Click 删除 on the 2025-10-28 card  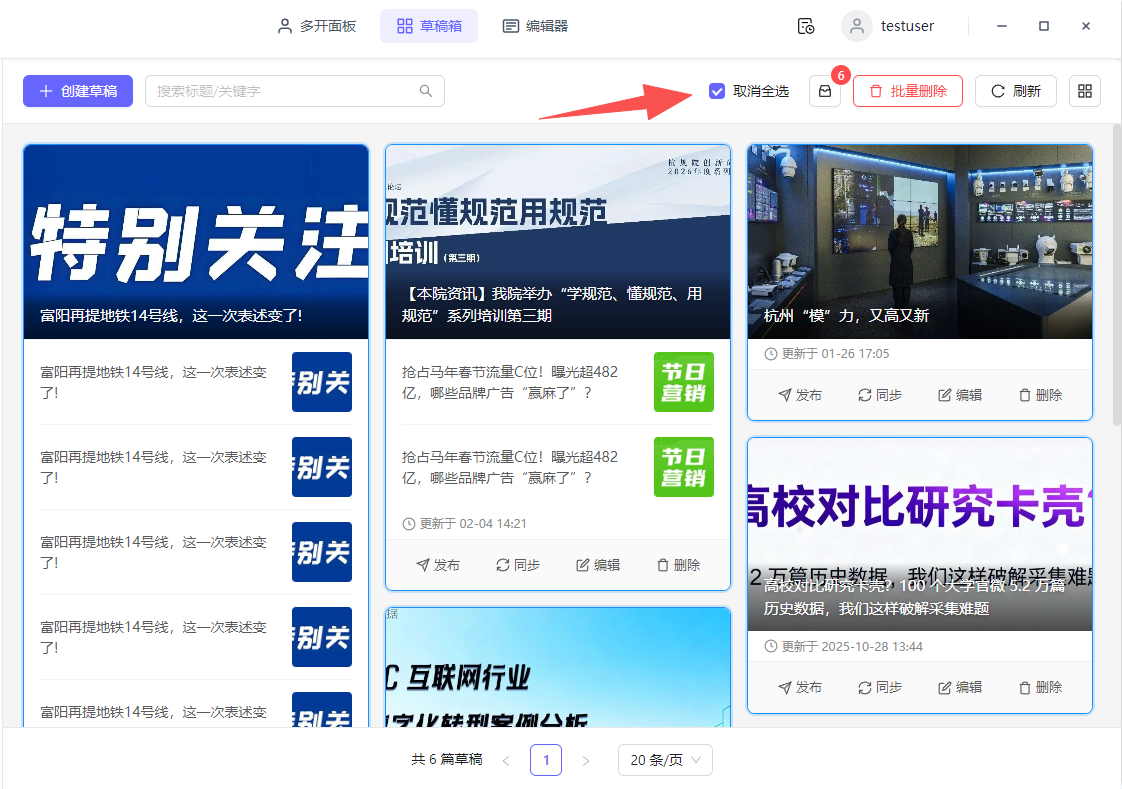point(1040,687)
